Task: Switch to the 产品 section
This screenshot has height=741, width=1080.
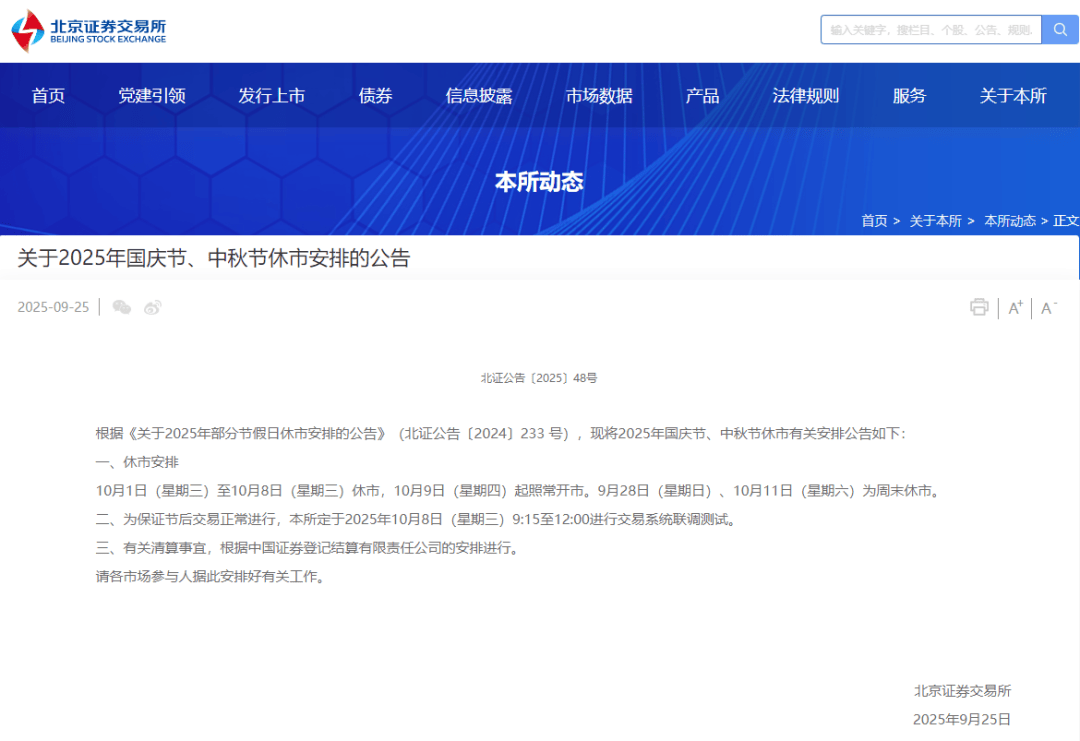Action: [703, 95]
